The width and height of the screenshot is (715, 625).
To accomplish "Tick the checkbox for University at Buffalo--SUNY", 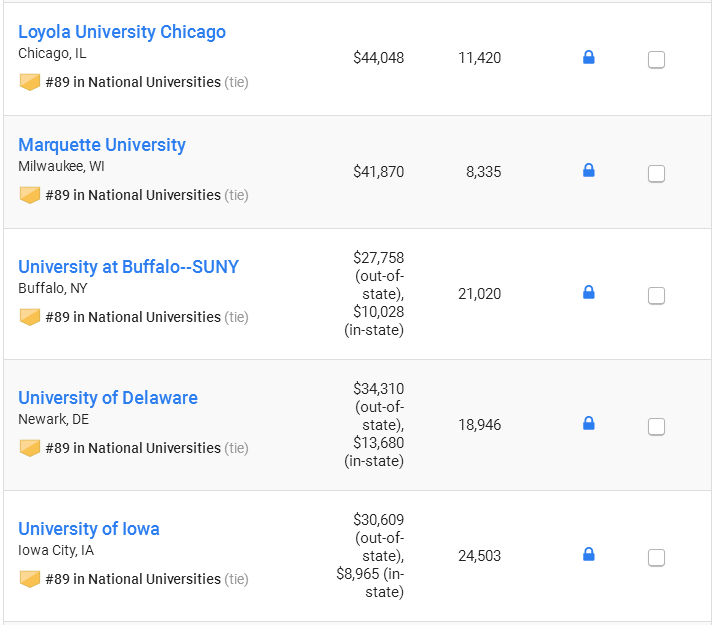I will click(x=656, y=296).
